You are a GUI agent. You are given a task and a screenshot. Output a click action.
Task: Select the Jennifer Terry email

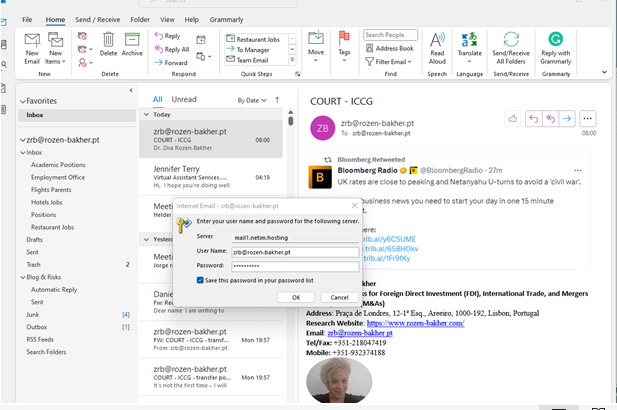(x=211, y=177)
